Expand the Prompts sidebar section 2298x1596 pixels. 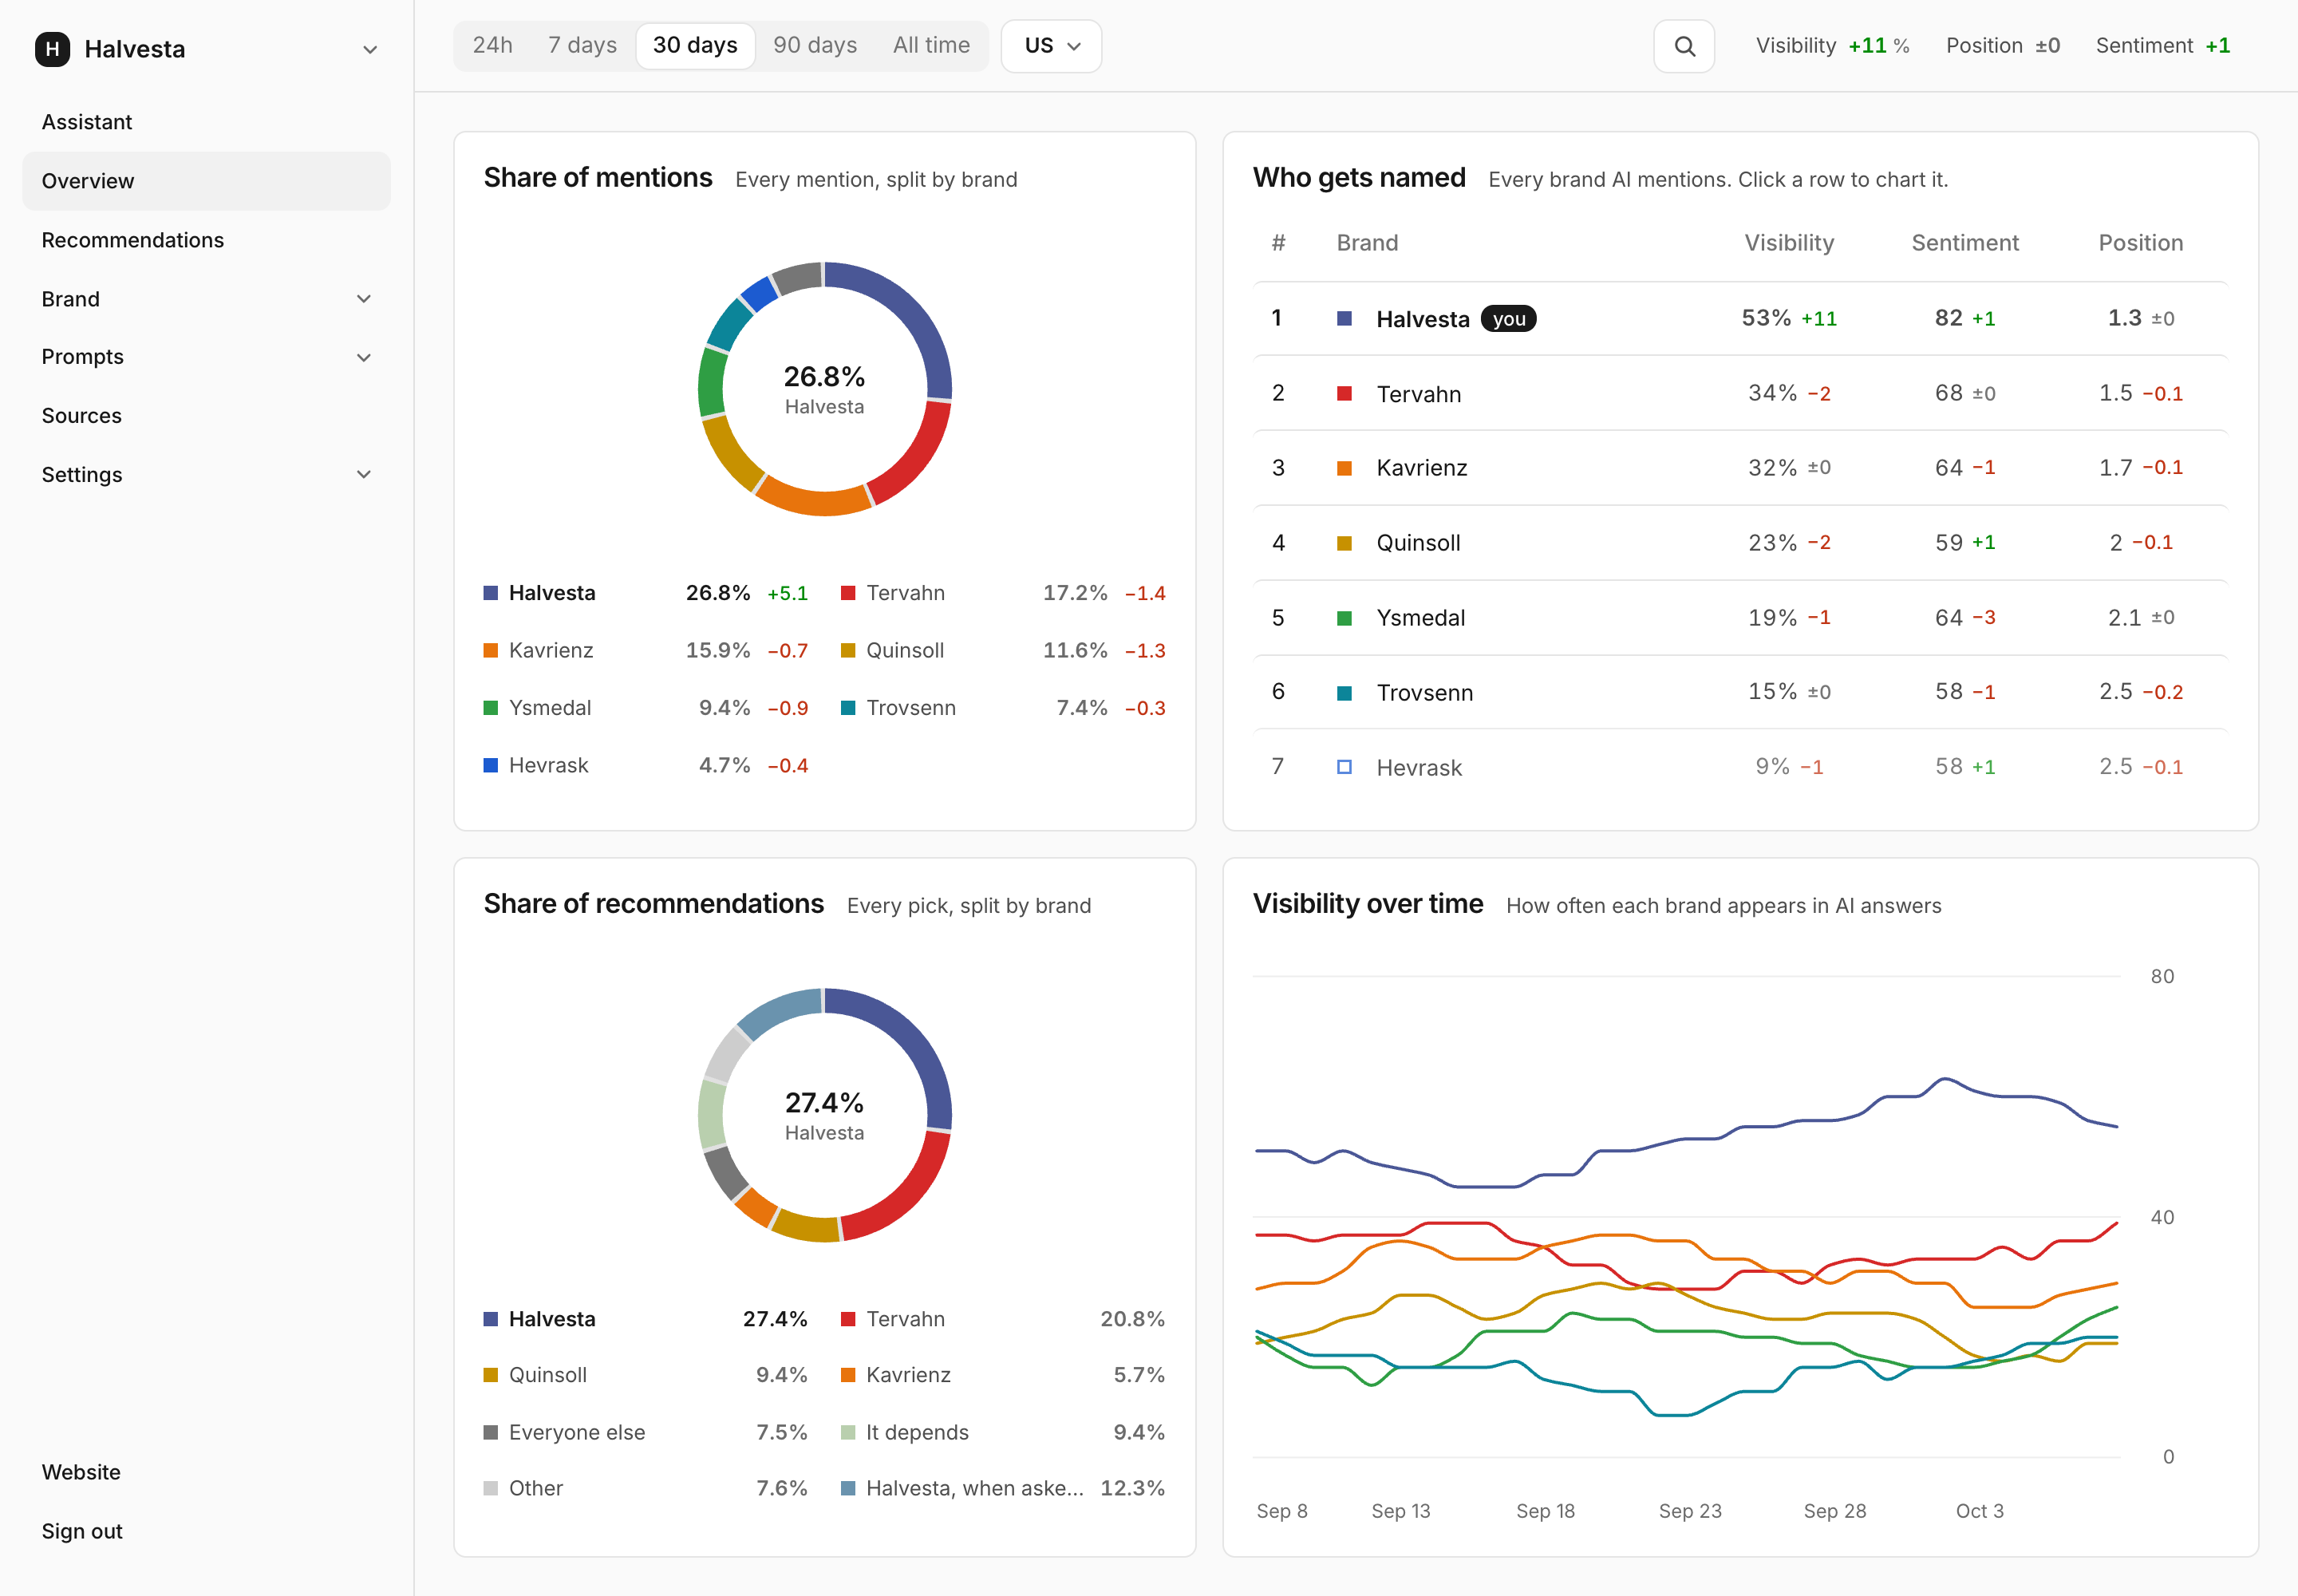point(206,357)
